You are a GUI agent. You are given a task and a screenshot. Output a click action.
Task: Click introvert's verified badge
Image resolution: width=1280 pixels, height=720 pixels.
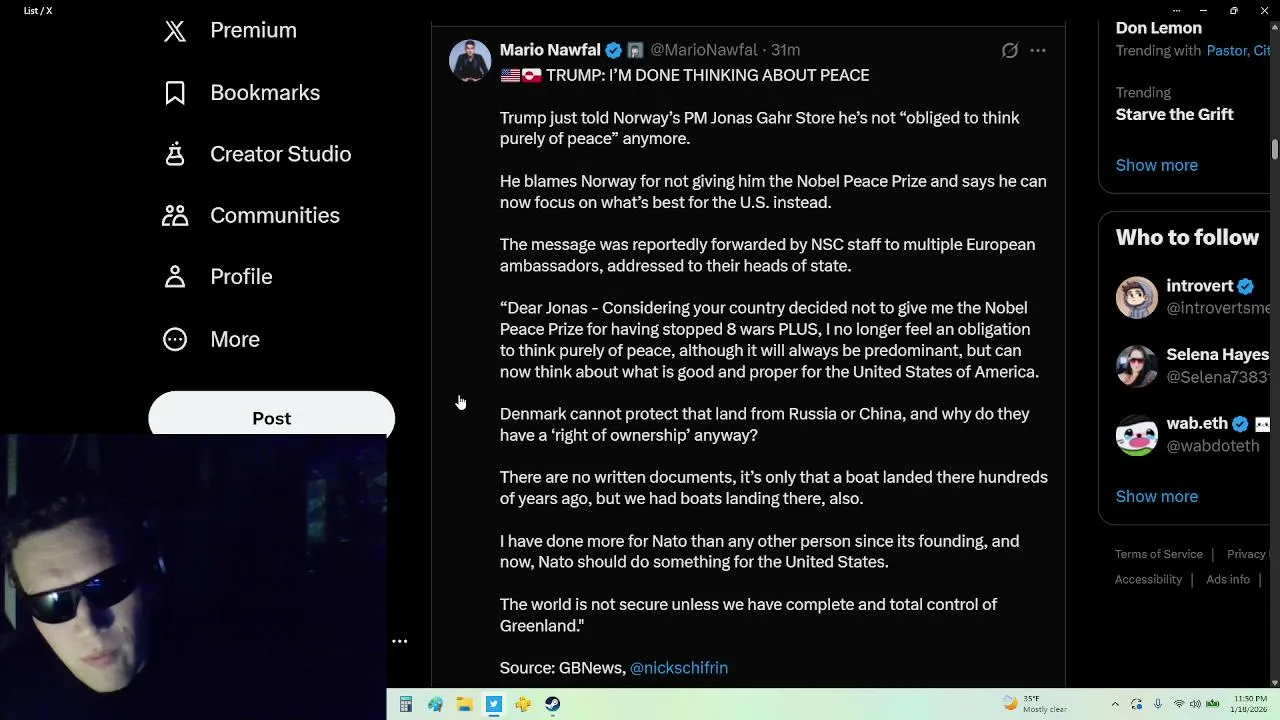point(1245,286)
